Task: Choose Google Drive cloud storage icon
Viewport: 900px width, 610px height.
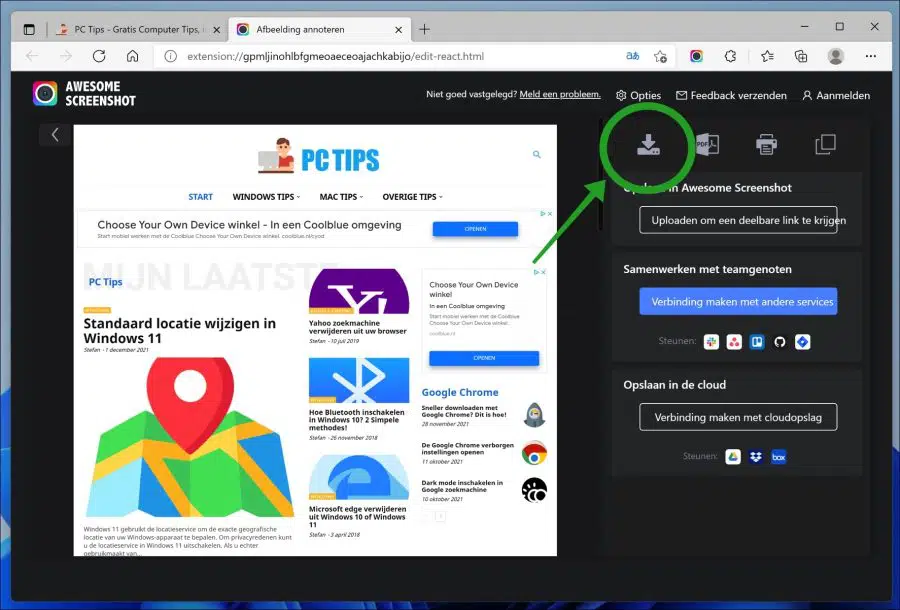Action: pyautogui.click(x=733, y=457)
